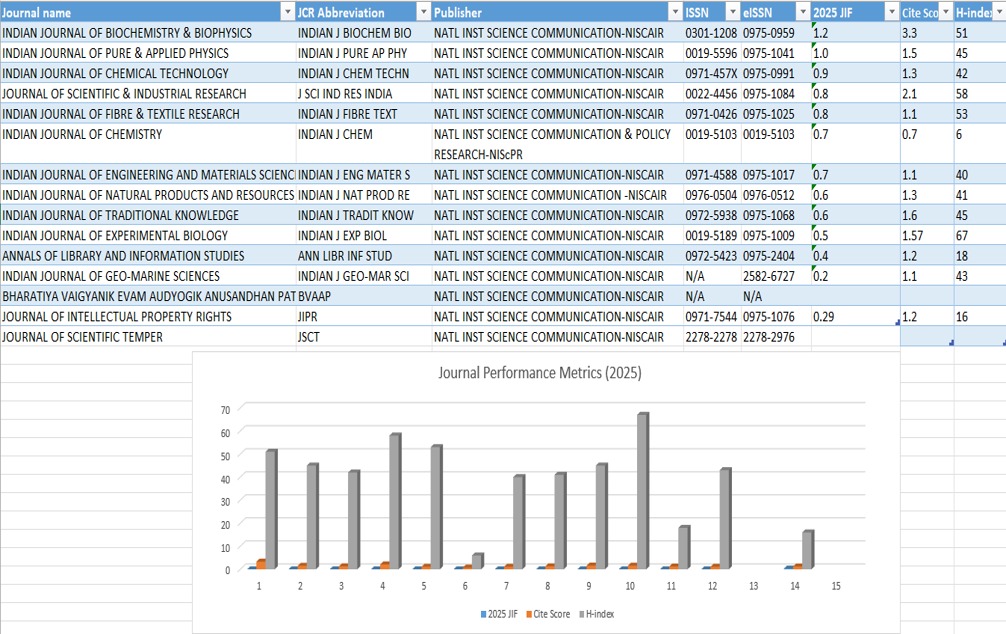Select cell INDIAN JOURNAL OF GEO-MARINE SCIENCES
The width and height of the screenshot is (1006, 634).
click(x=148, y=276)
